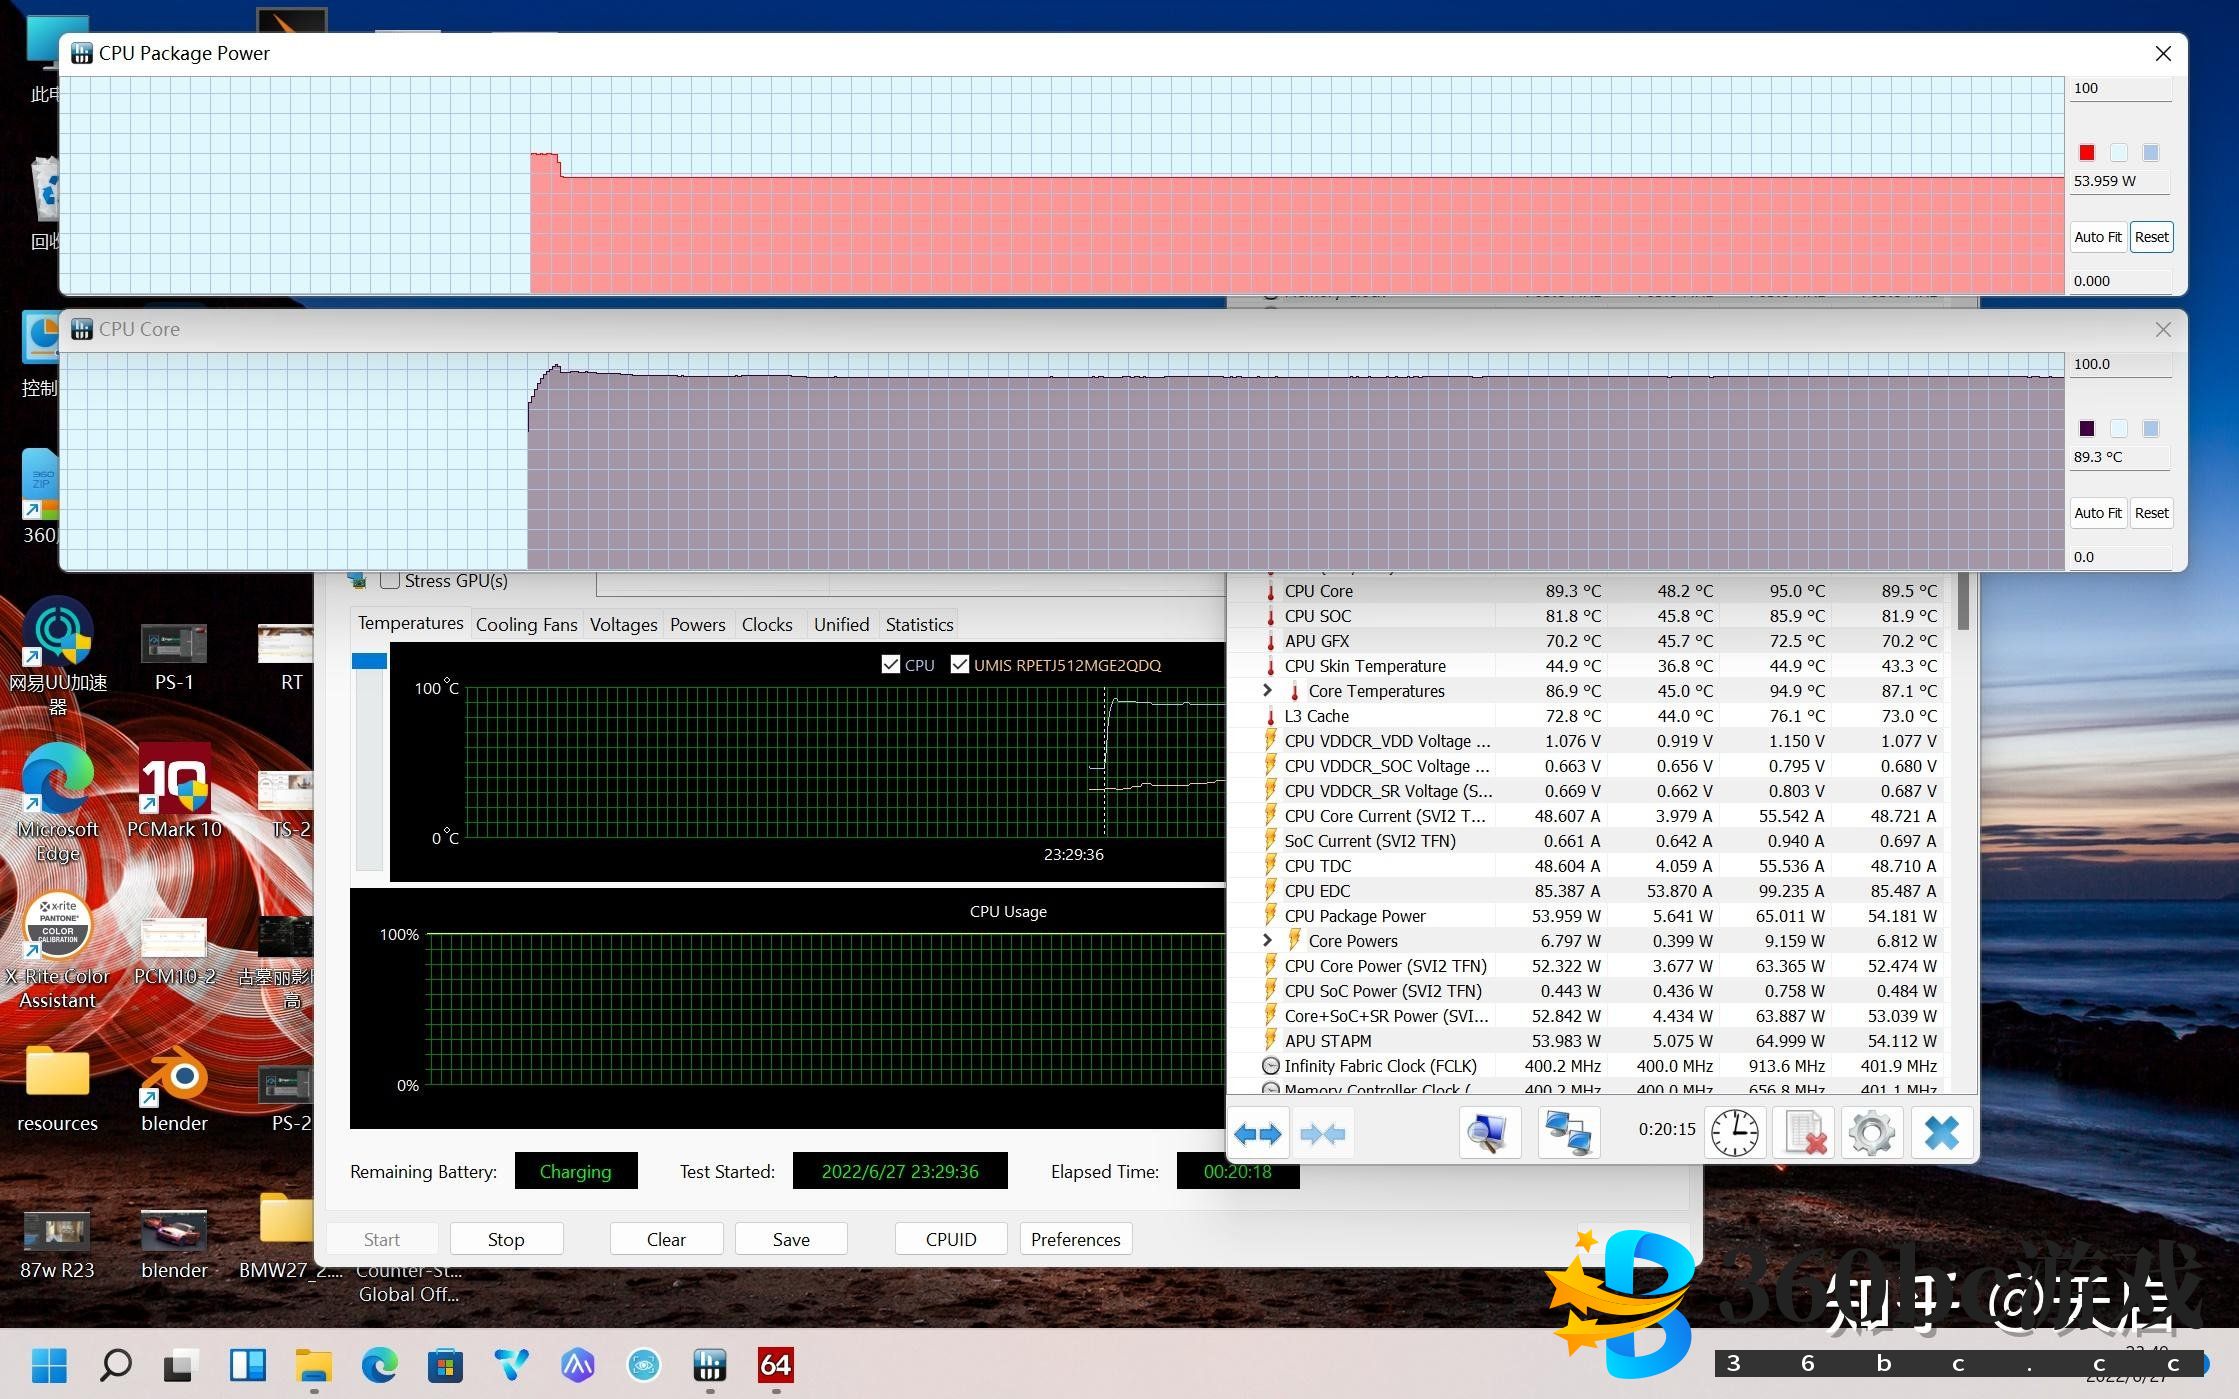Viewport: 2239px width, 1399px height.
Task: Open HWiNFO network monitoring icon
Action: pos(1567,1133)
